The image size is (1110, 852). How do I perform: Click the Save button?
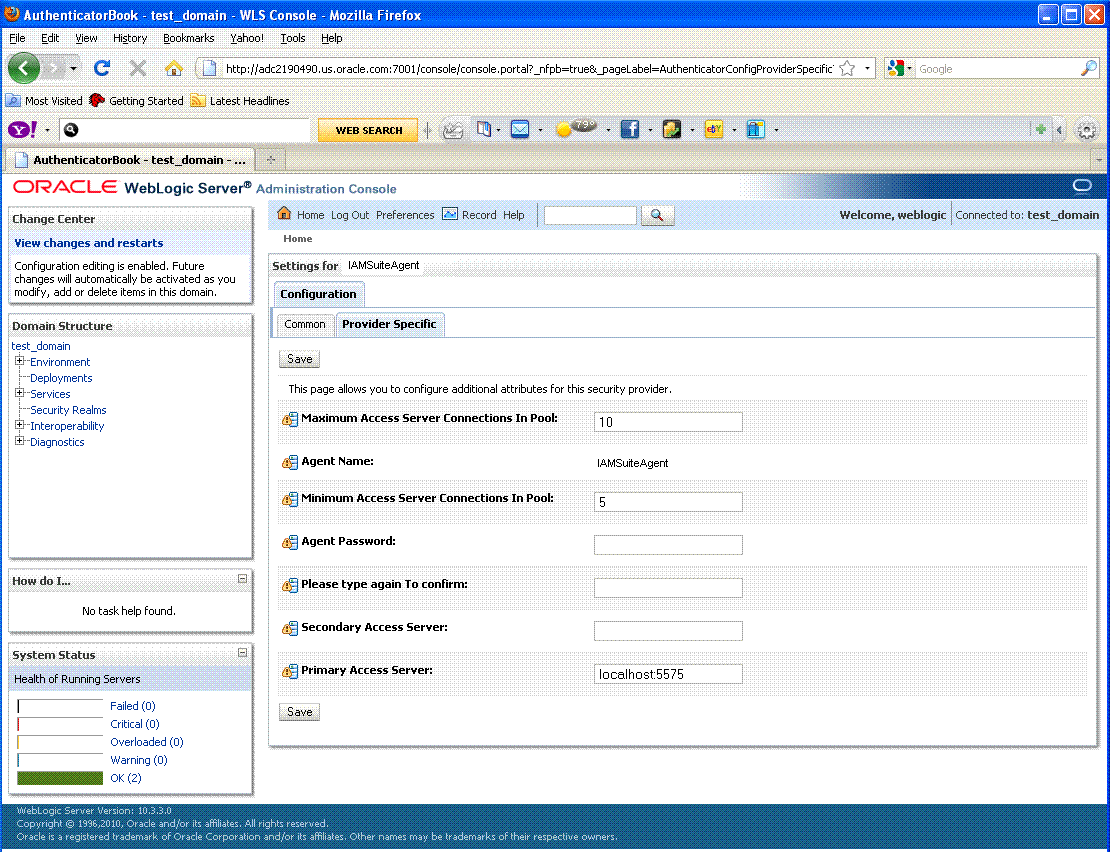coord(299,358)
